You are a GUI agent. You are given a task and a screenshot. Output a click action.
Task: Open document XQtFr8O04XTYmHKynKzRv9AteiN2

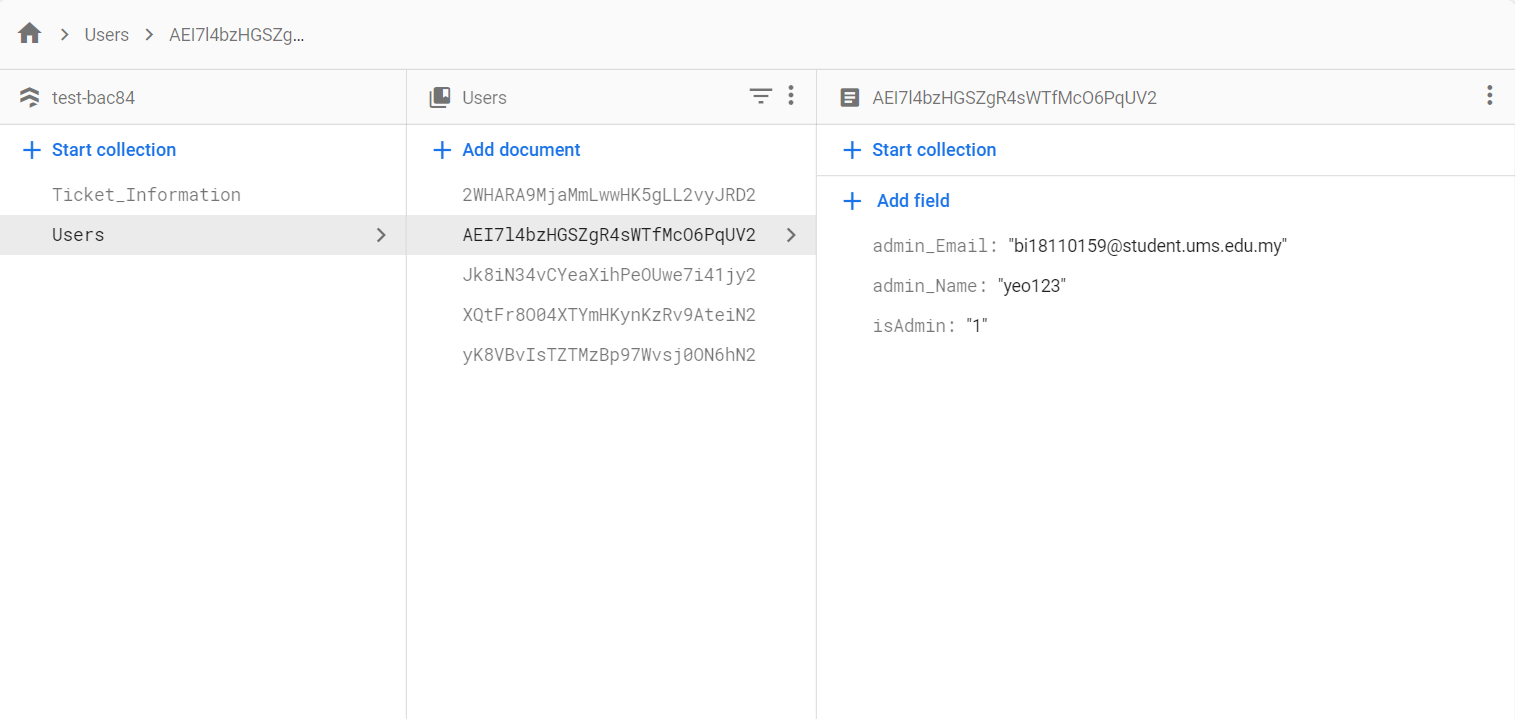click(609, 315)
